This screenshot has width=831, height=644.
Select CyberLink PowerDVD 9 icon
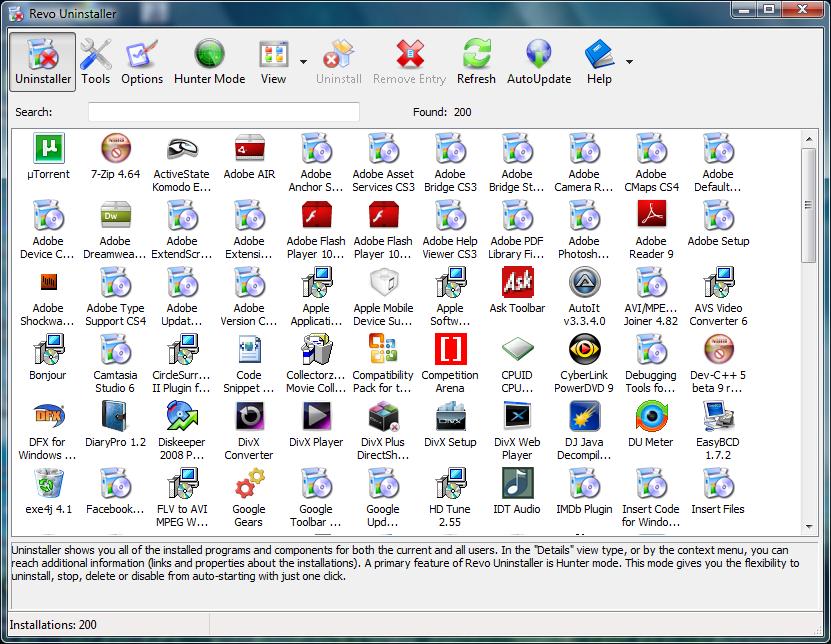584,349
